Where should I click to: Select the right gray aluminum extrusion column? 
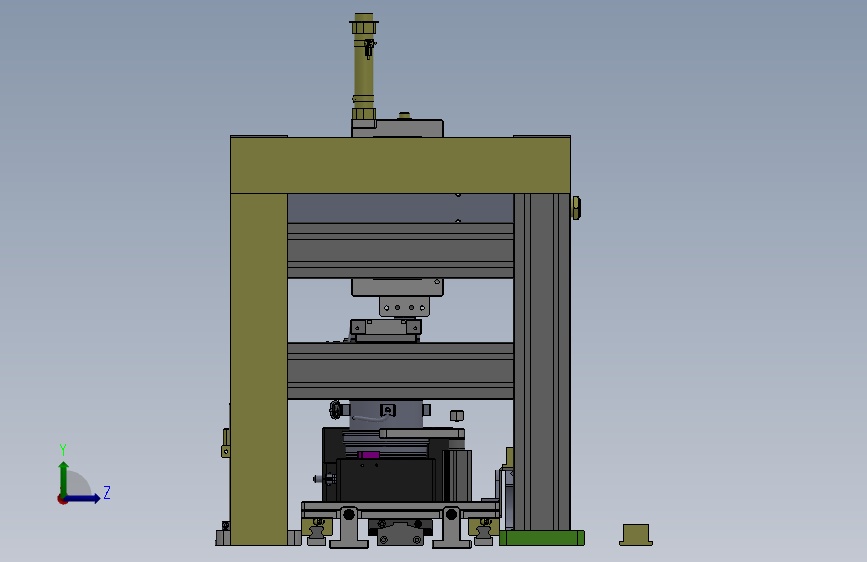click(x=542, y=362)
